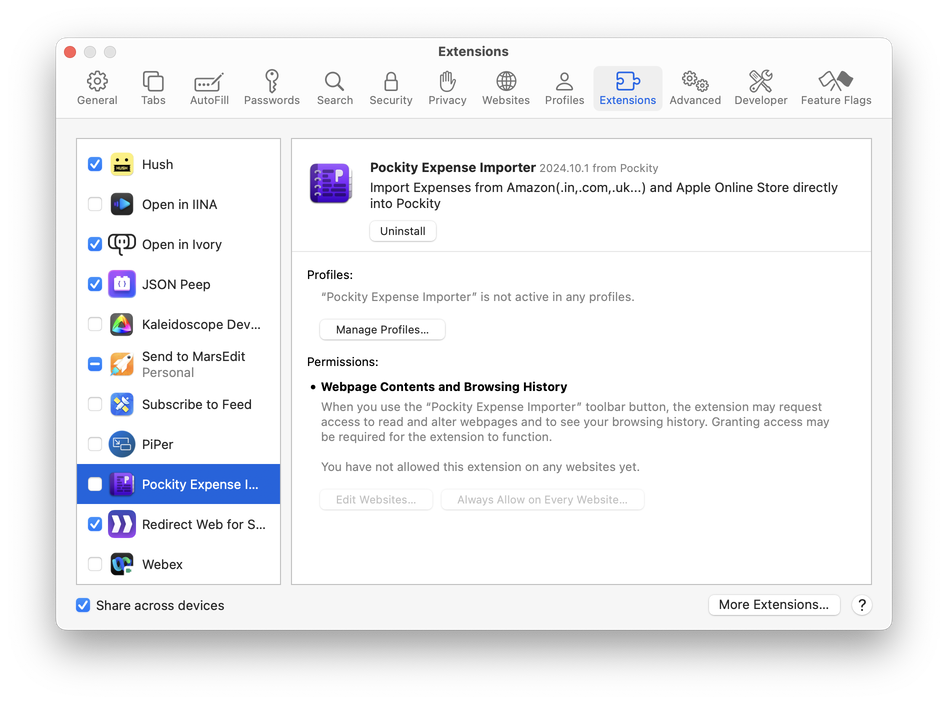Close the Extensions window with red button
The height and width of the screenshot is (704, 948).
pyautogui.click(x=70, y=52)
